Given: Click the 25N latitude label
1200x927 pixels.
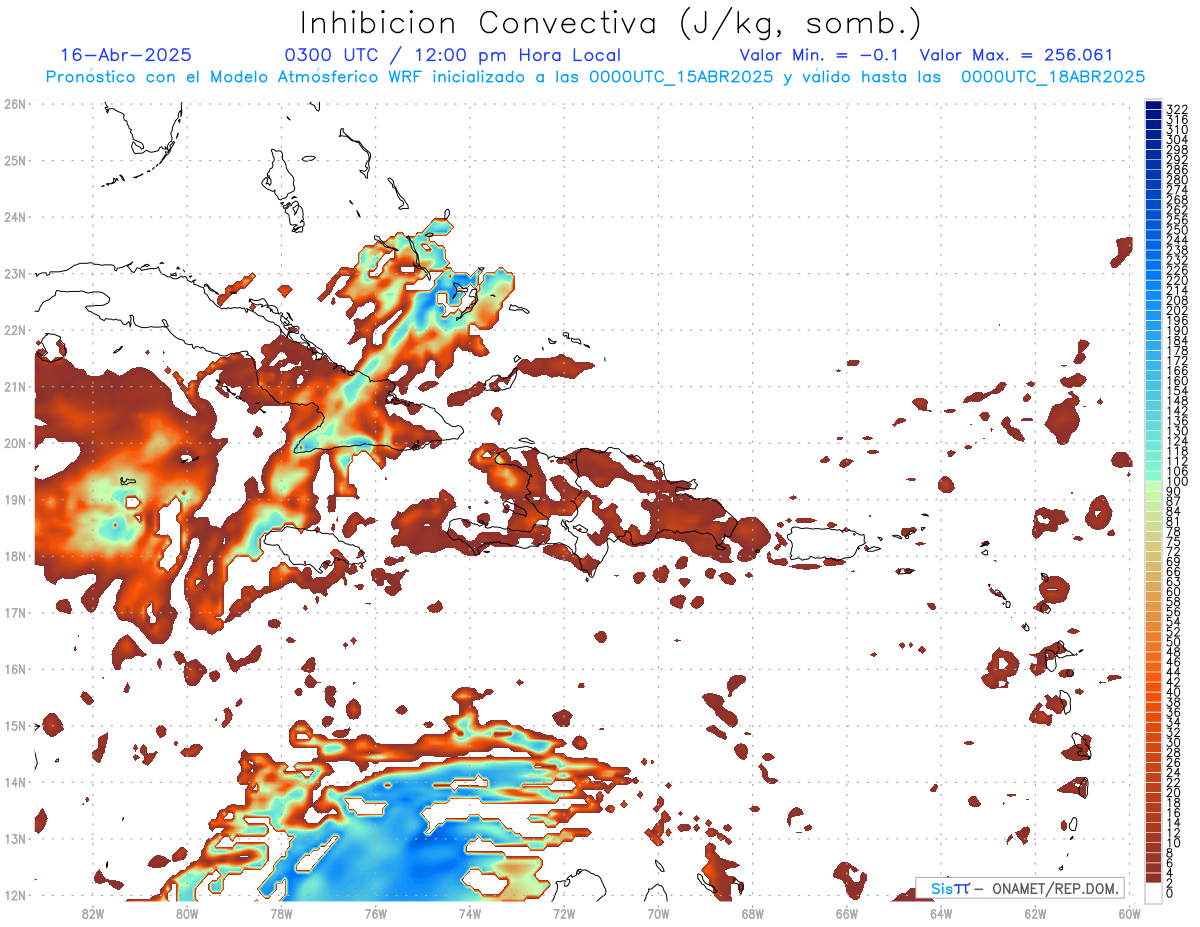Looking at the screenshot, I should click(x=15, y=160).
